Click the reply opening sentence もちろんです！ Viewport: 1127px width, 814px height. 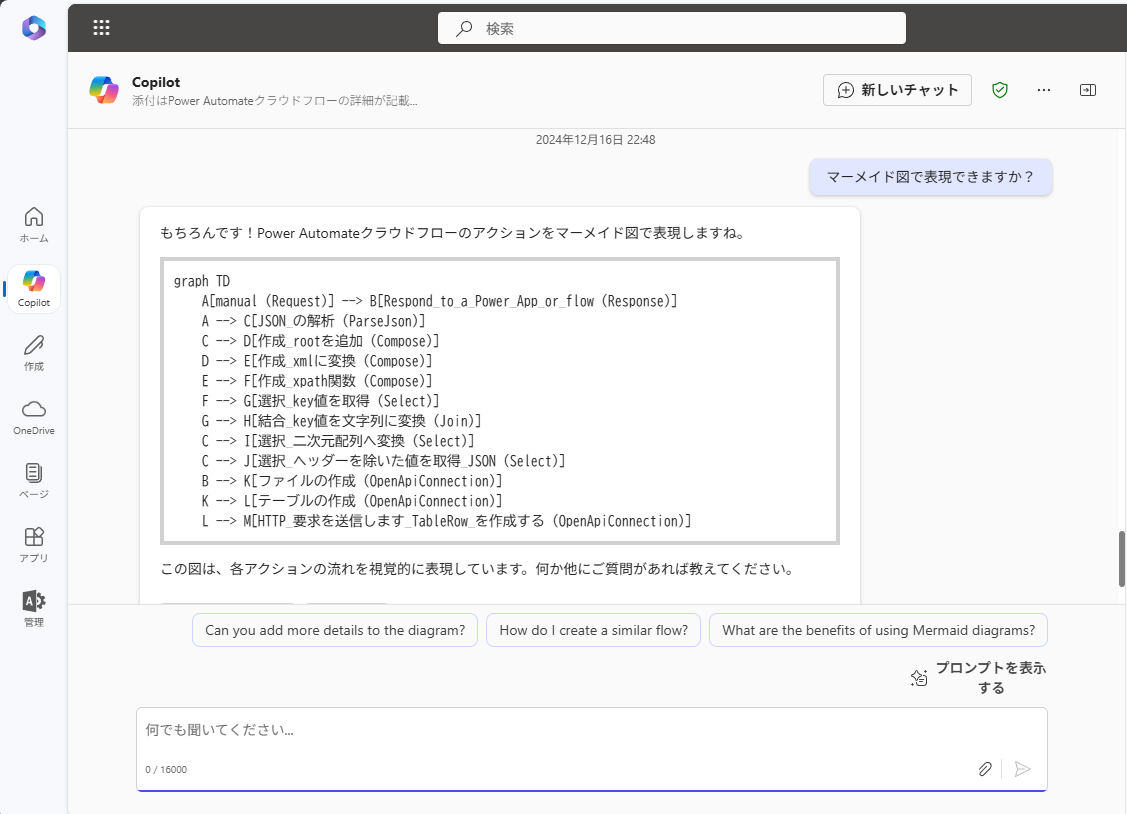453,233
